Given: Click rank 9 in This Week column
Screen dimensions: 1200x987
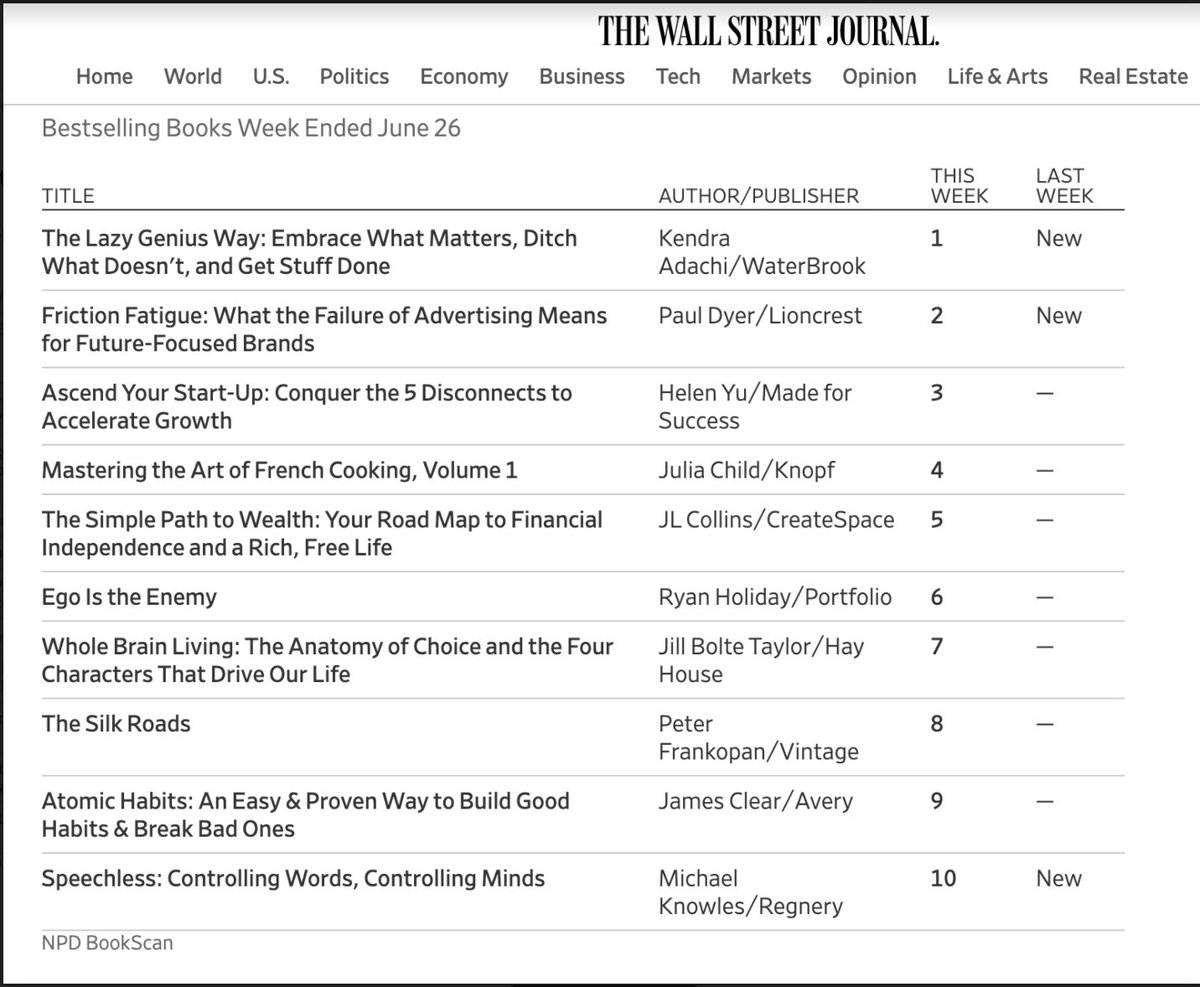Looking at the screenshot, I should coord(936,801).
